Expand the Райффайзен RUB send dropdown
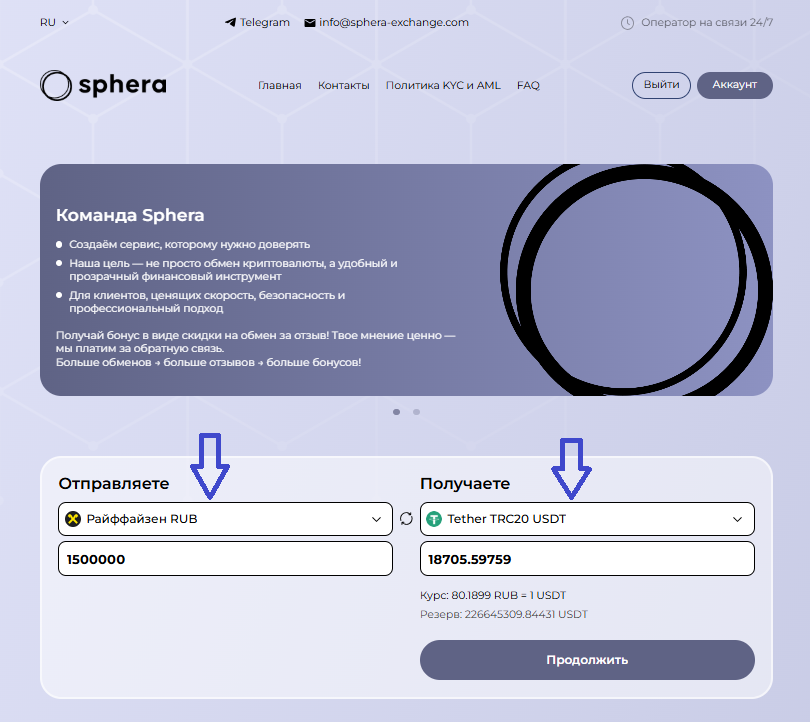Image resolution: width=810 pixels, height=722 pixels. tap(376, 519)
